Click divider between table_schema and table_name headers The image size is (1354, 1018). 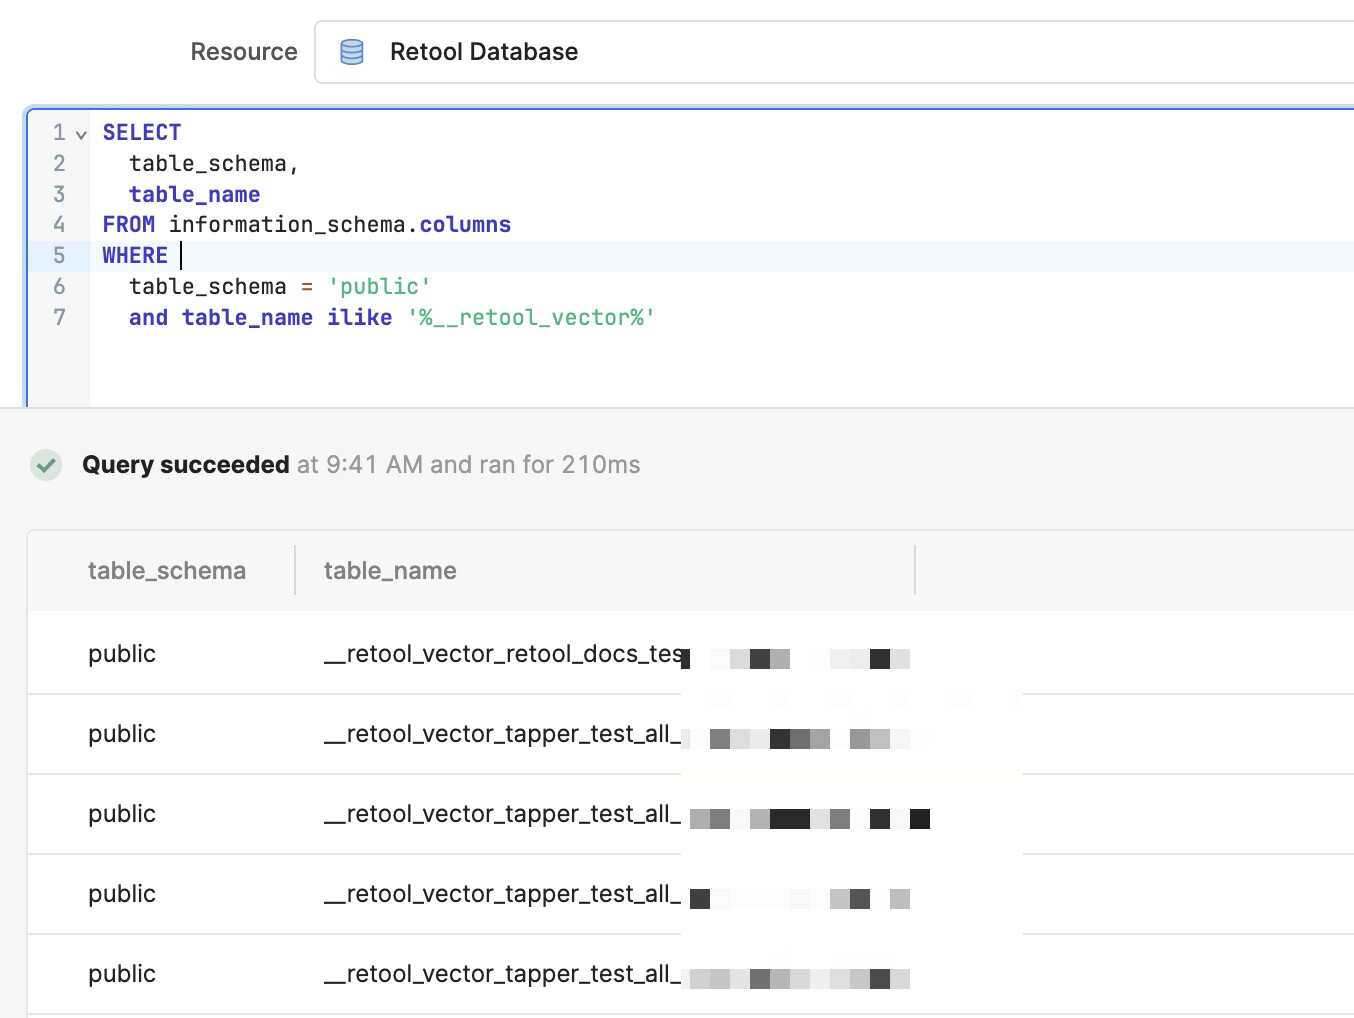[295, 570]
